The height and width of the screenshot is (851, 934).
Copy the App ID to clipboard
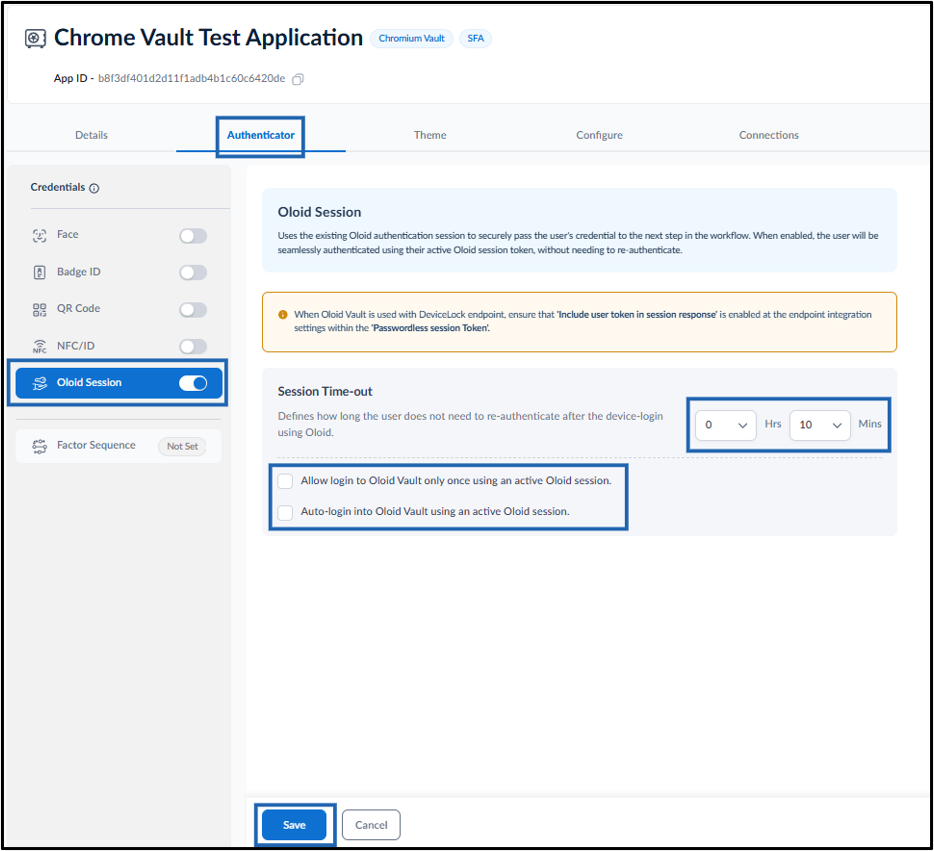(298, 79)
